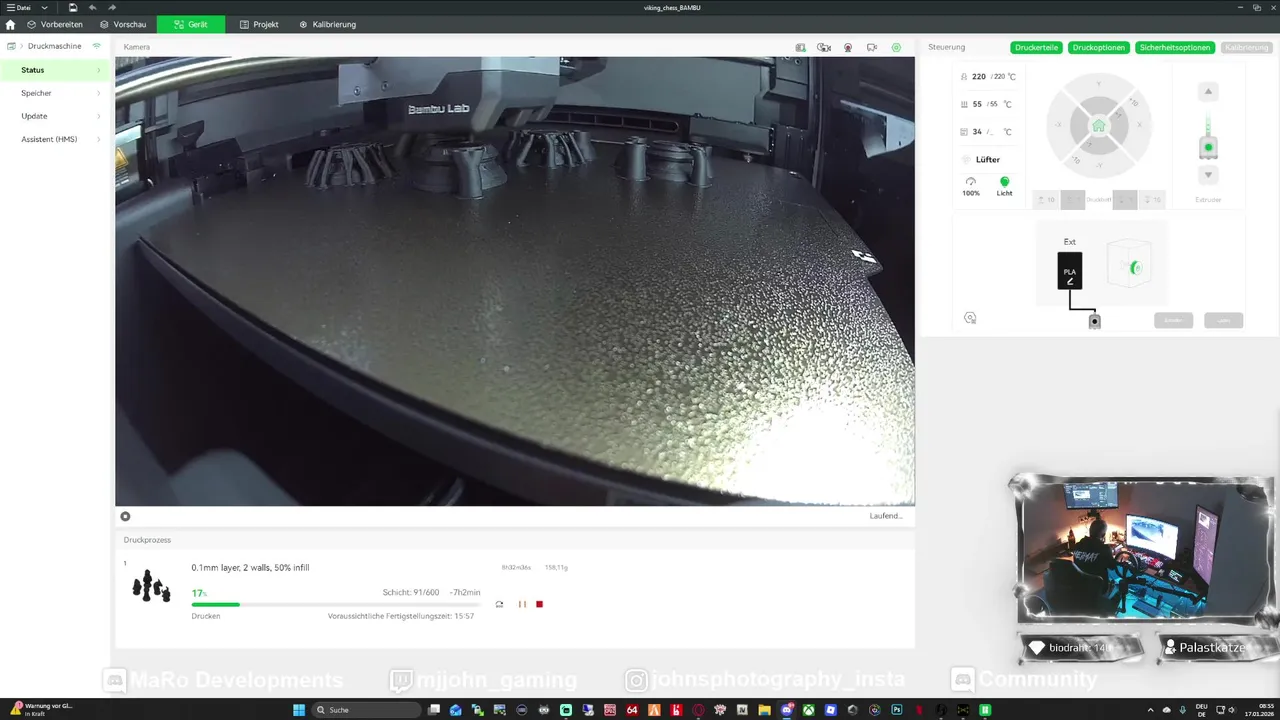
Task: Click the greyed Entladen button
Action: [x=1173, y=320]
